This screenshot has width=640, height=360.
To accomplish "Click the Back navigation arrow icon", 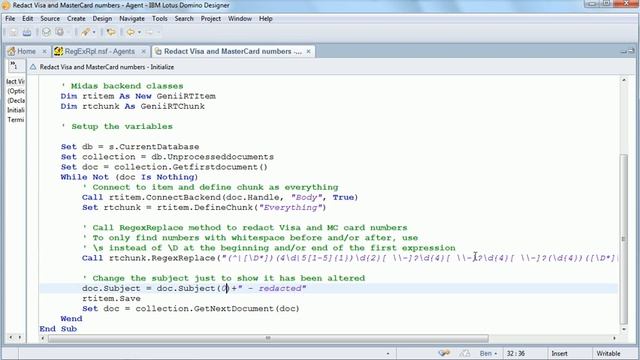I will (131, 32).
